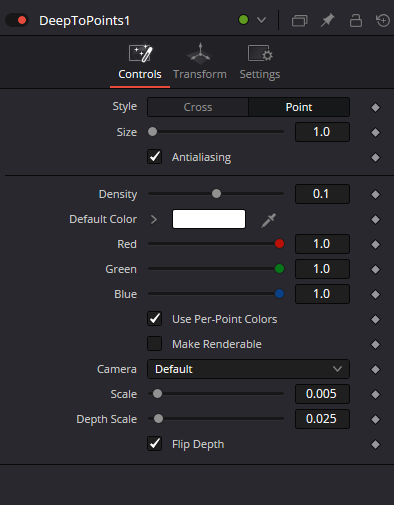
Task: Click the Scale value field 0.005
Action: click(x=322, y=394)
